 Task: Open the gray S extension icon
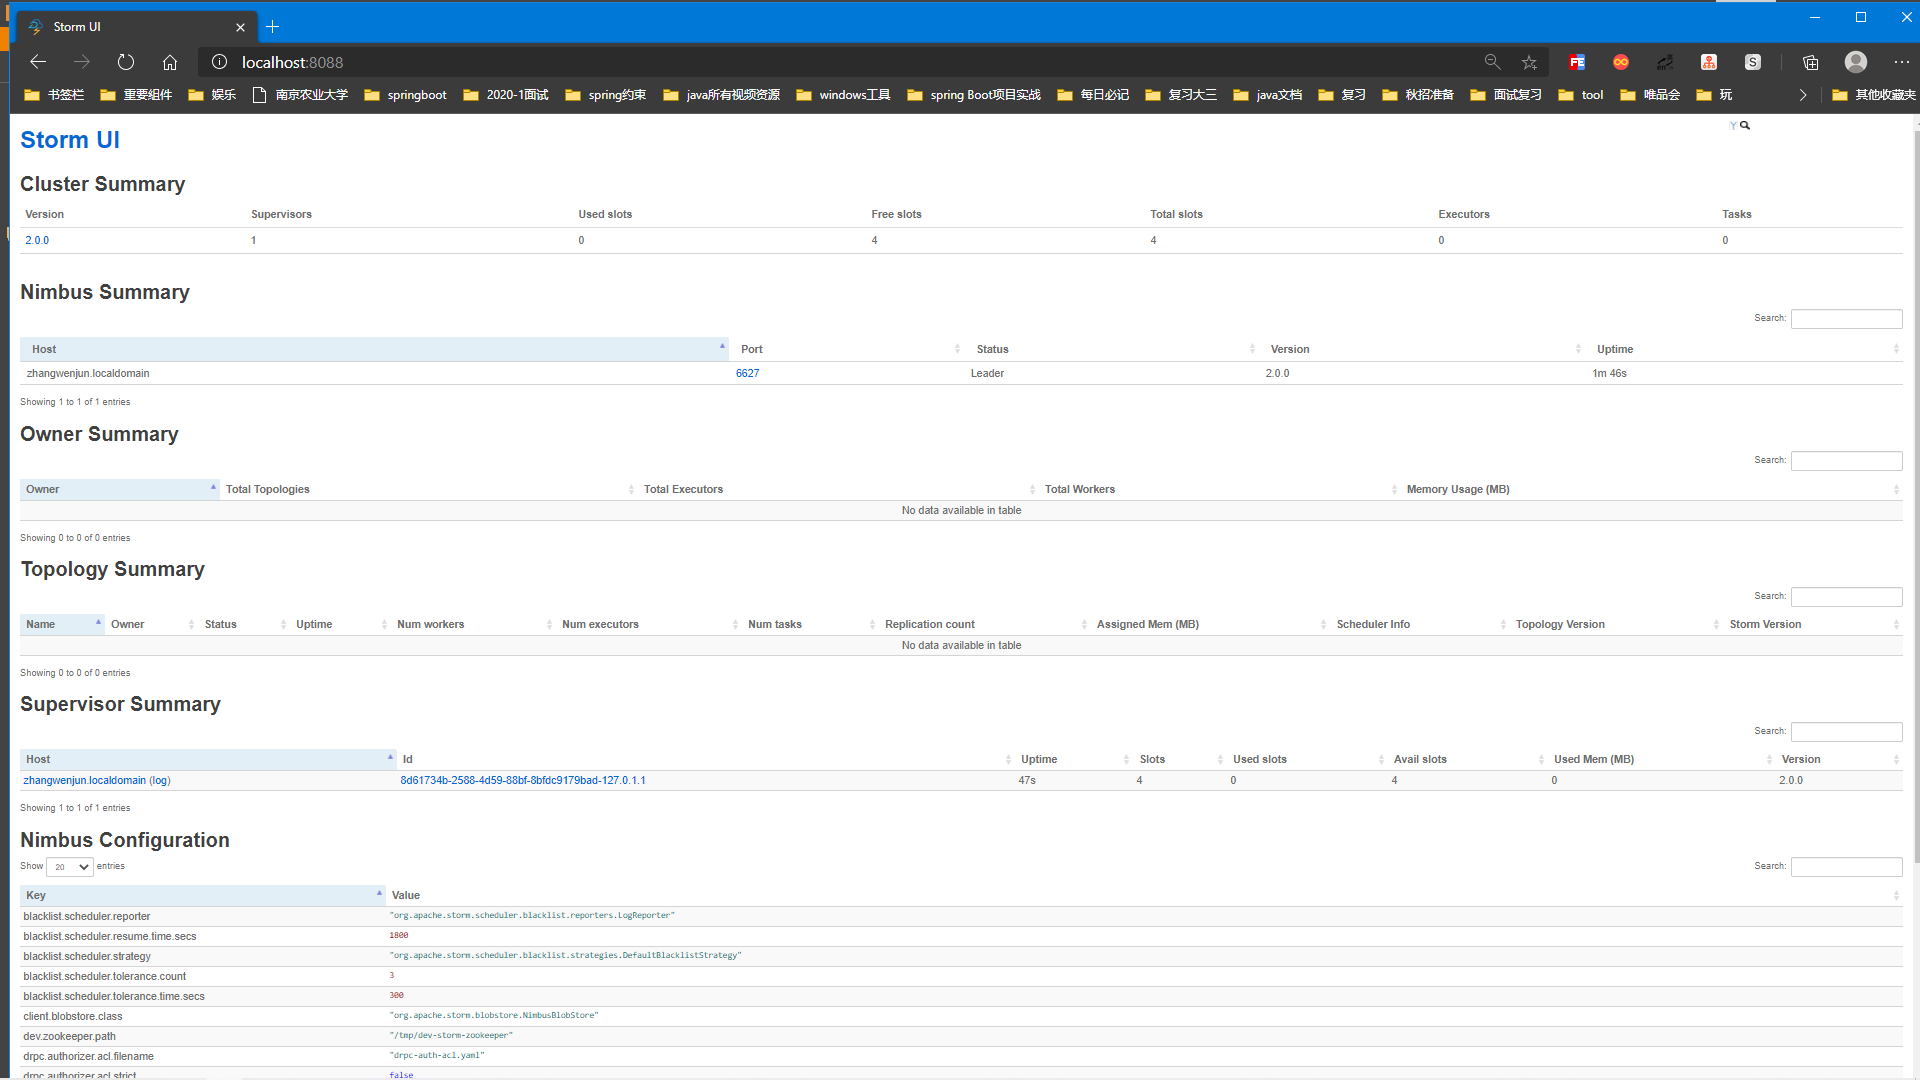(1753, 62)
